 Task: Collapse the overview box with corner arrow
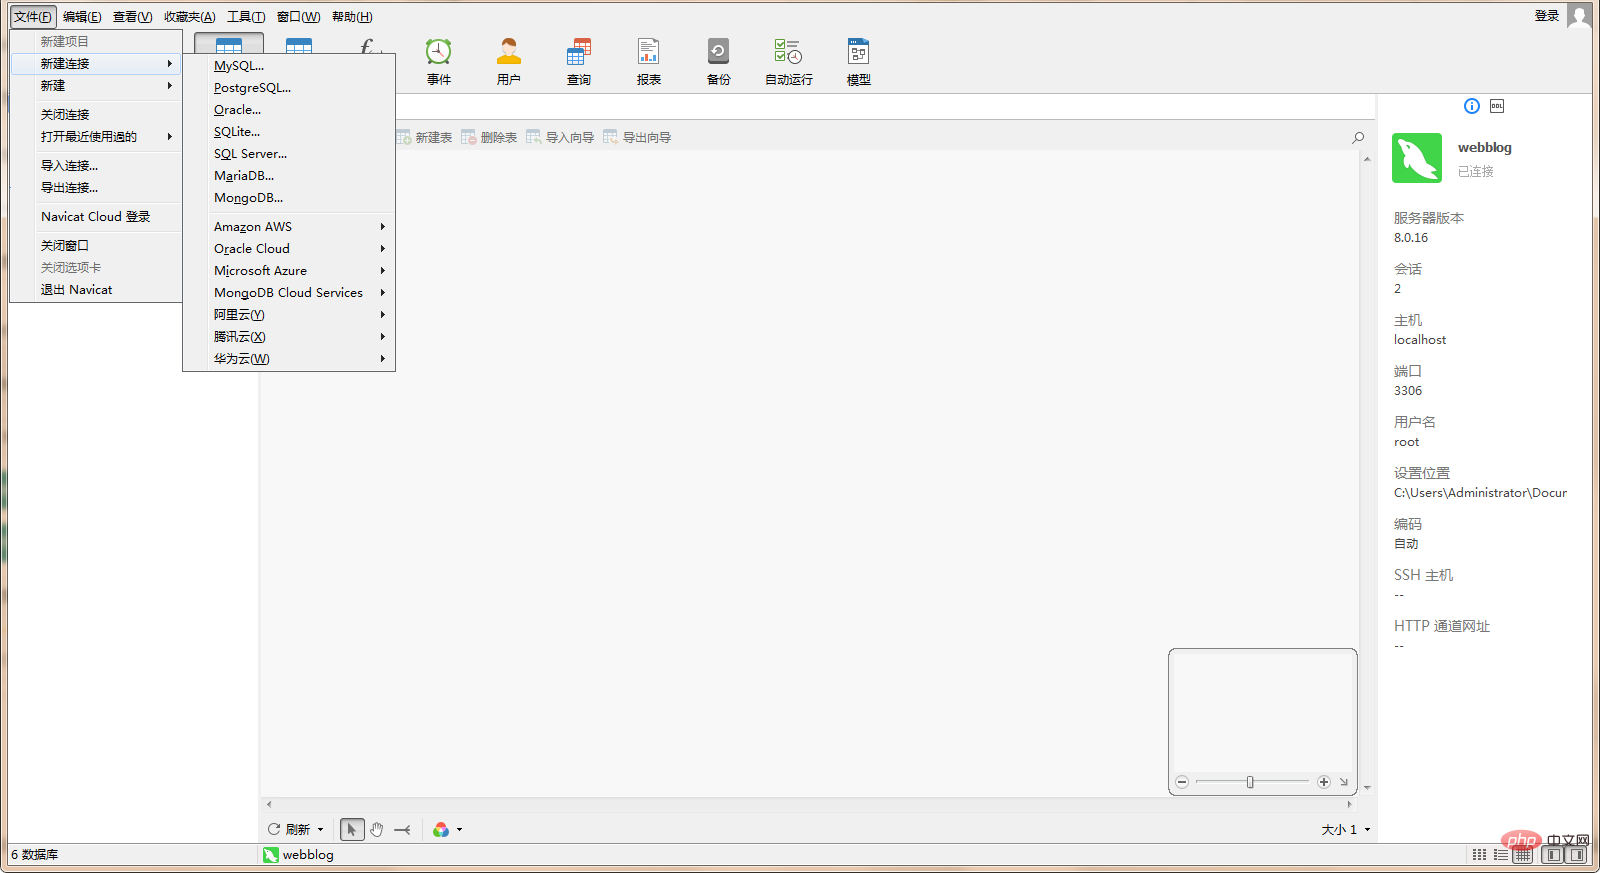(1344, 782)
